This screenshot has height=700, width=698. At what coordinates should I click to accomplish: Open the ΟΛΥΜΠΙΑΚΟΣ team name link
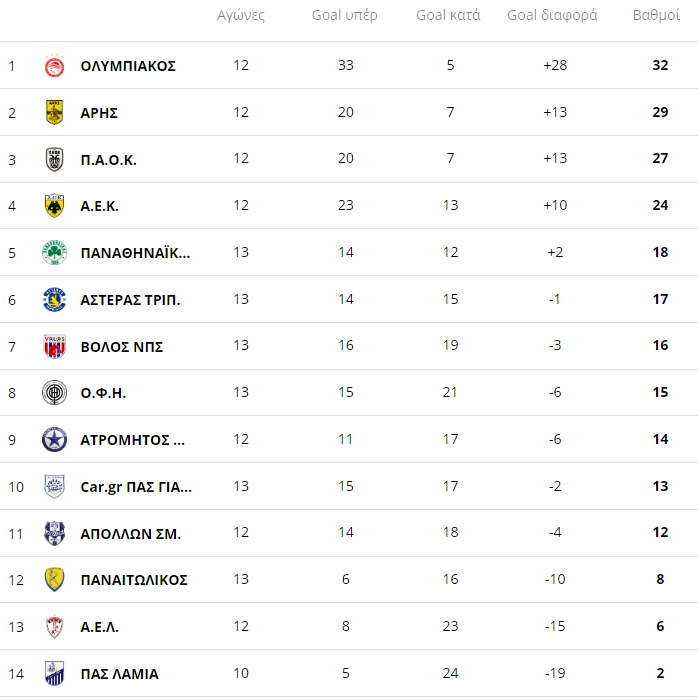(x=128, y=66)
